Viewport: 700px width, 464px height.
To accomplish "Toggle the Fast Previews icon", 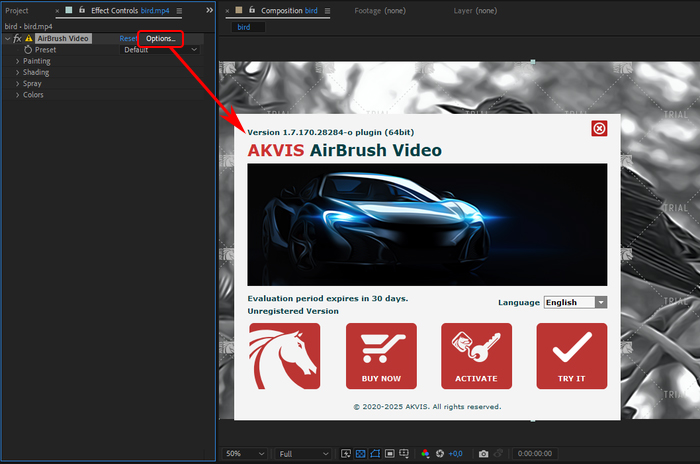I will click(x=346, y=454).
